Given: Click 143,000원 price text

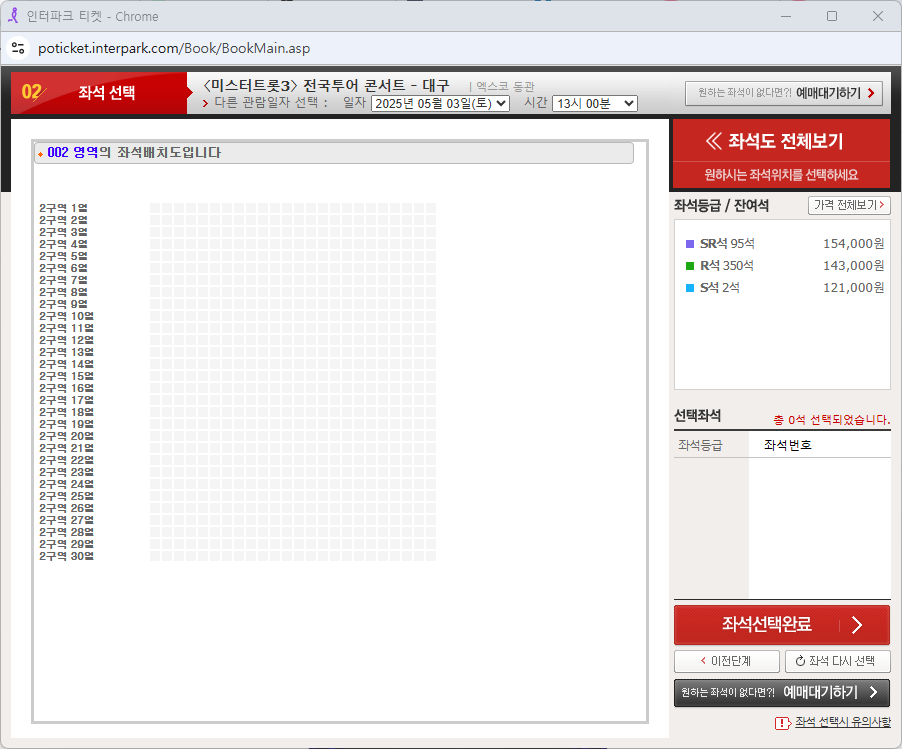Looking at the screenshot, I should 854,265.
